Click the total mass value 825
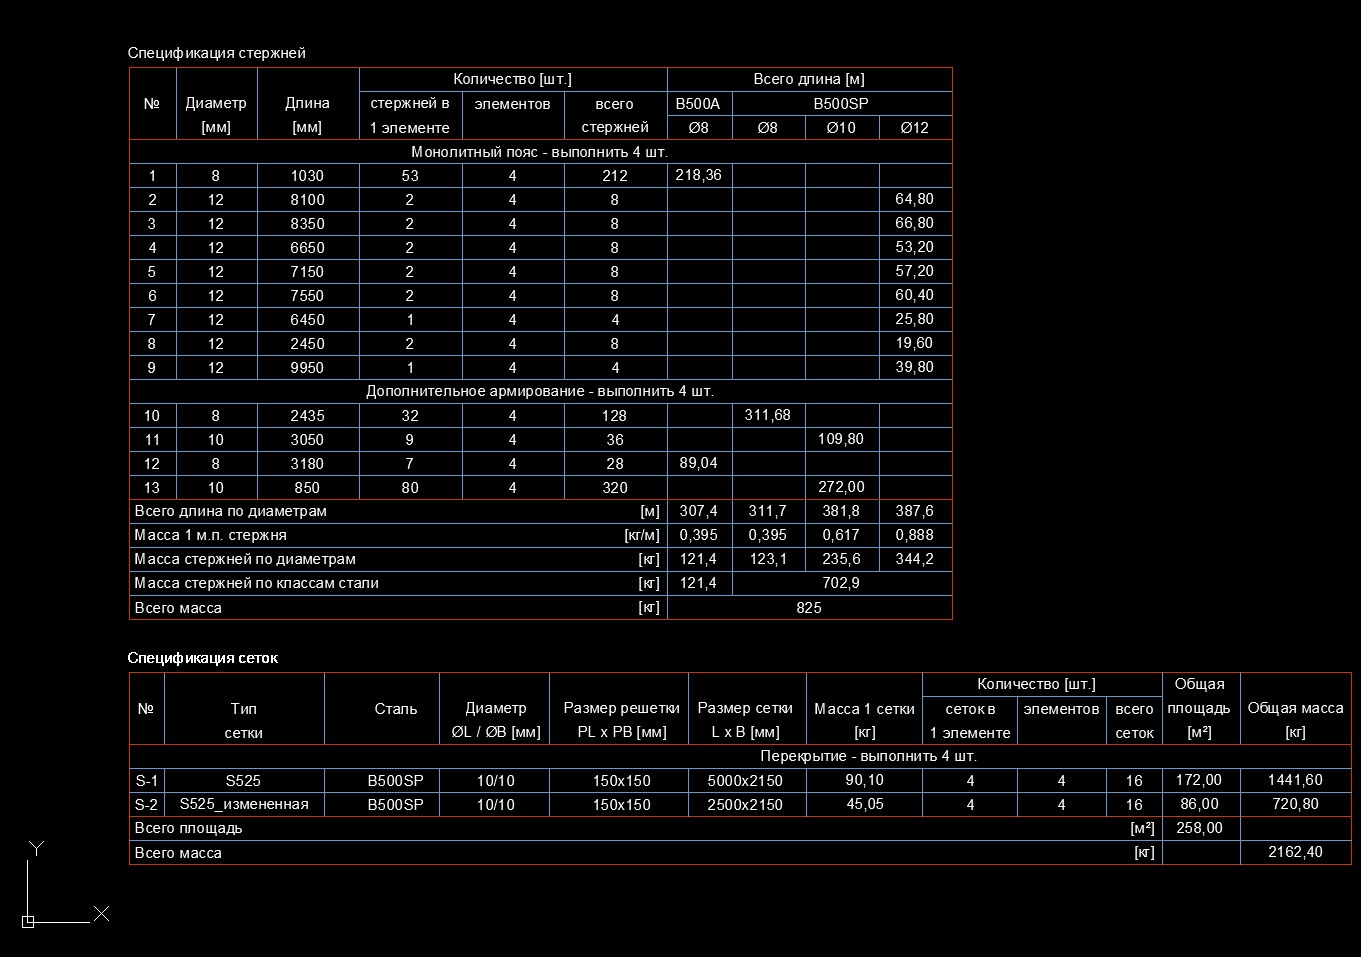This screenshot has height=957, width=1361. [x=809, y=607]
